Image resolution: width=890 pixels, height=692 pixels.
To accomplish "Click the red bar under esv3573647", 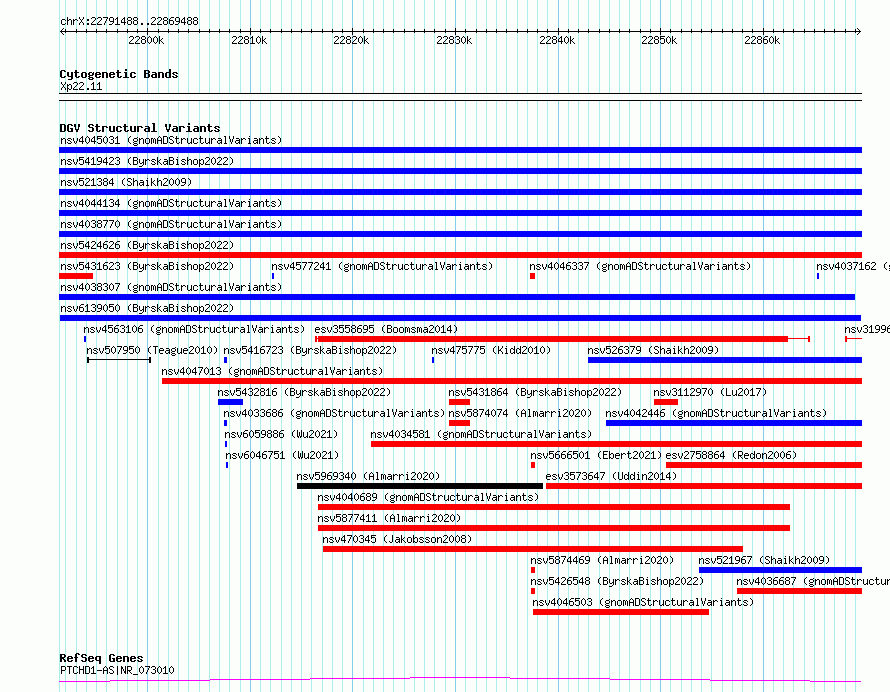I will pyautogui.click(x=704, y=486).
